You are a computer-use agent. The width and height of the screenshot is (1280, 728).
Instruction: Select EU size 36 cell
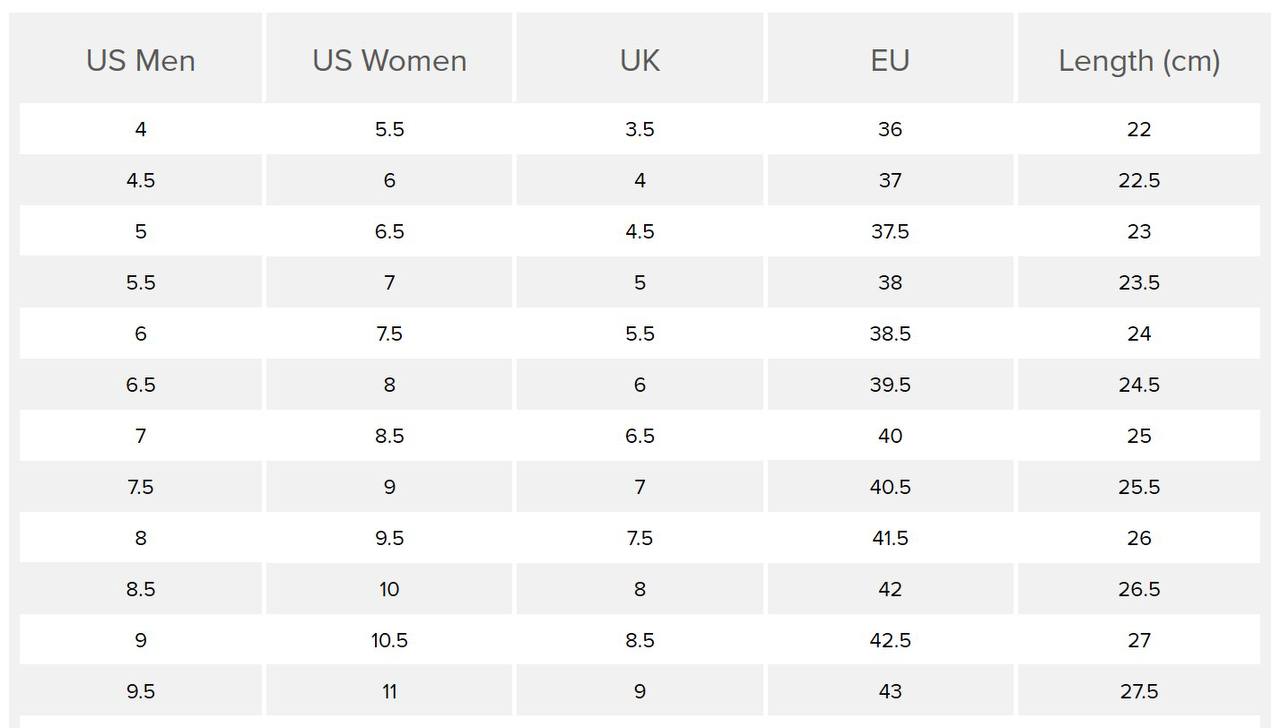coord(890,129)
